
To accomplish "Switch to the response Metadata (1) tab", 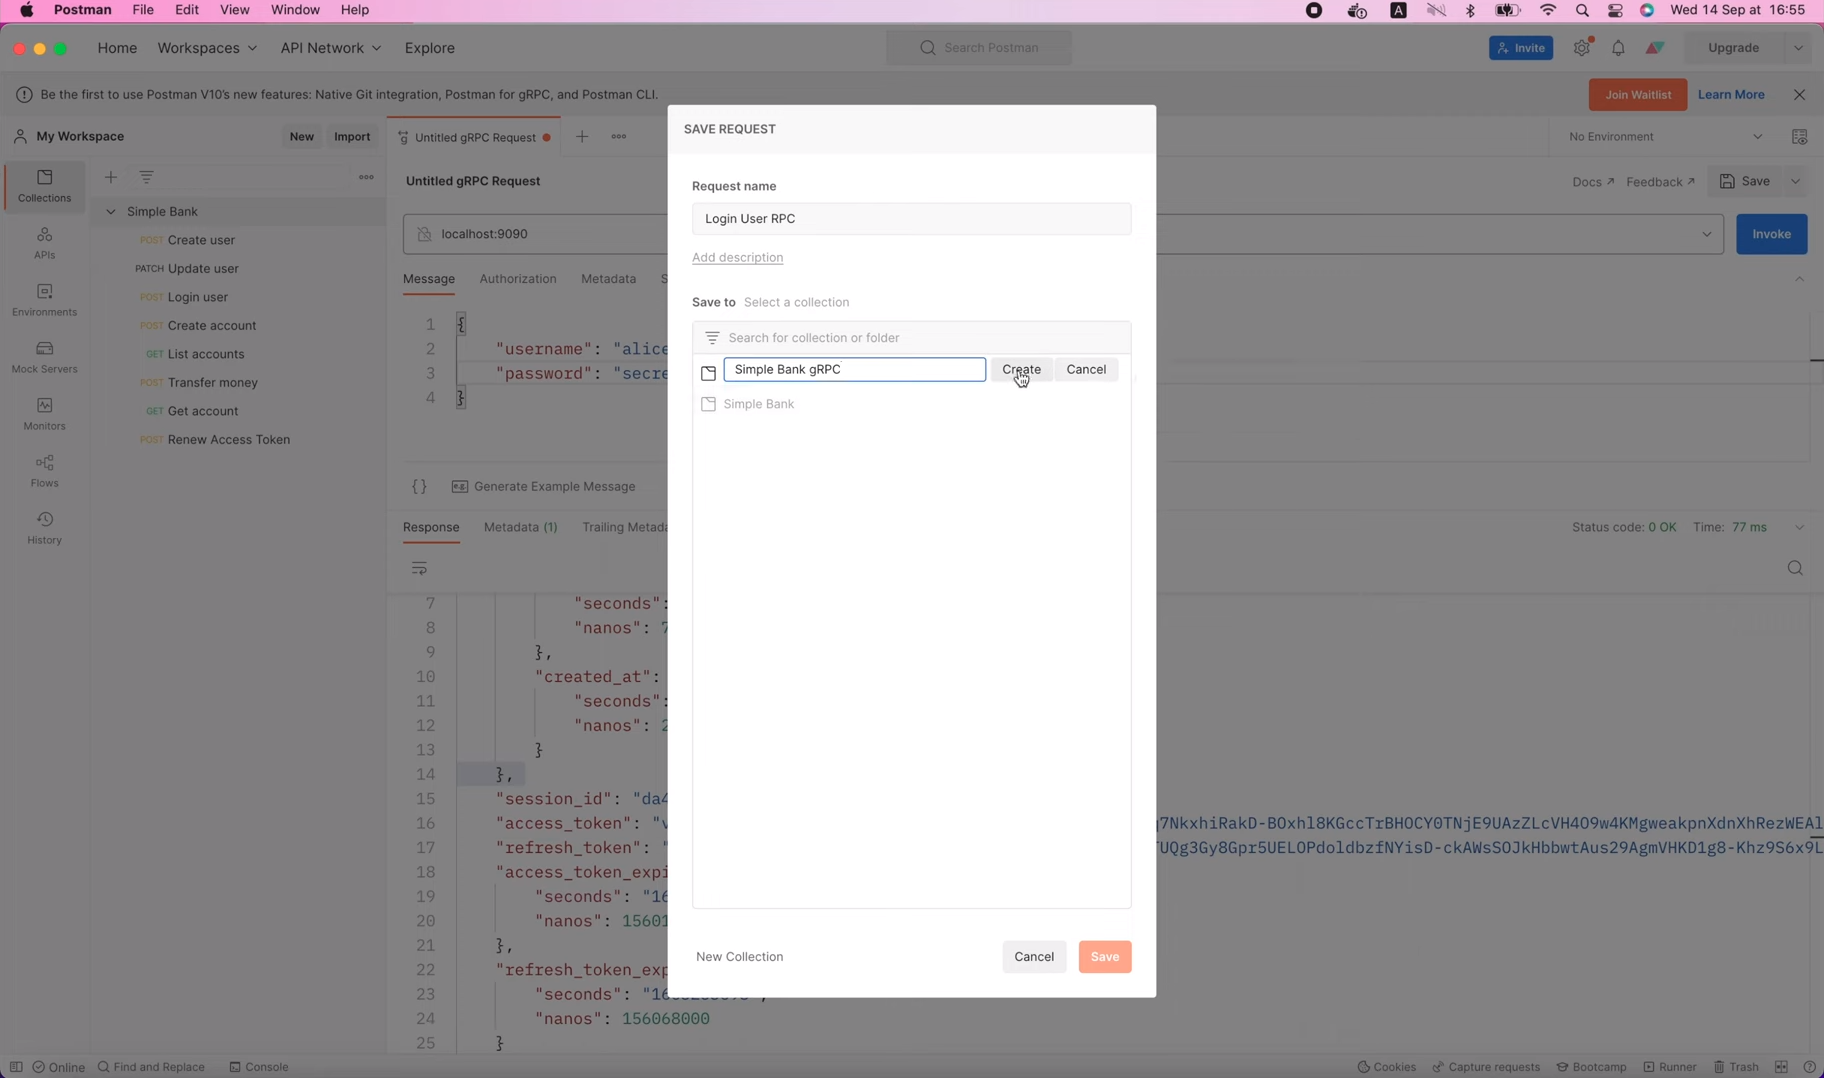I will (x=520, y=527).
